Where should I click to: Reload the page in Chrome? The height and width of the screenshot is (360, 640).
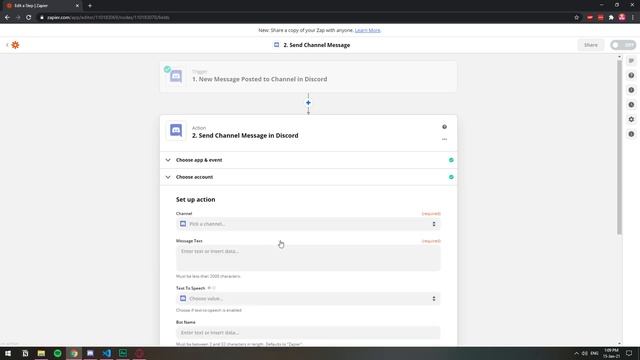pos(29,18)
